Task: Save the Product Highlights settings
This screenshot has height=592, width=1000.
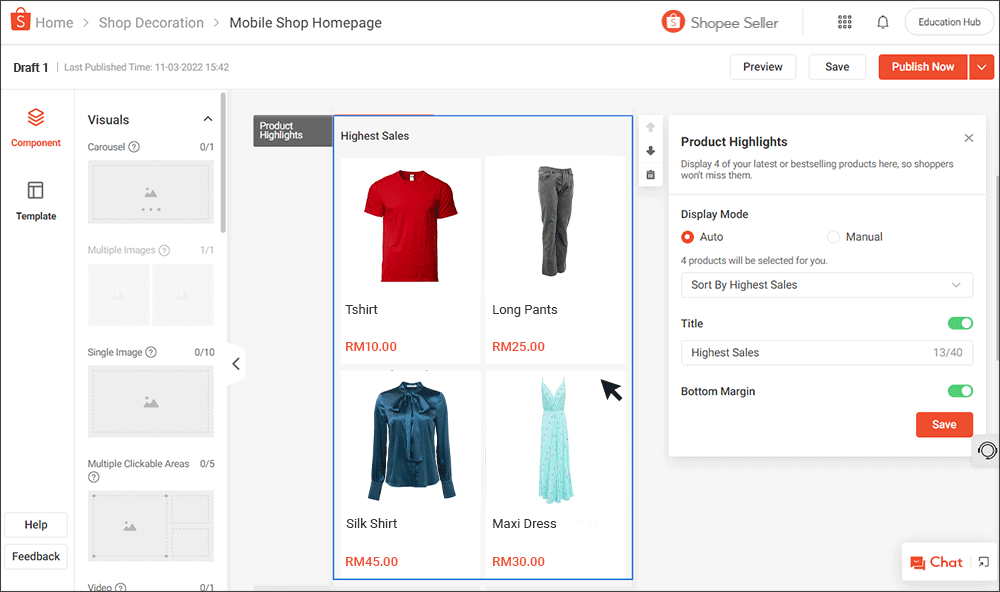Action: tap(944, 424)
